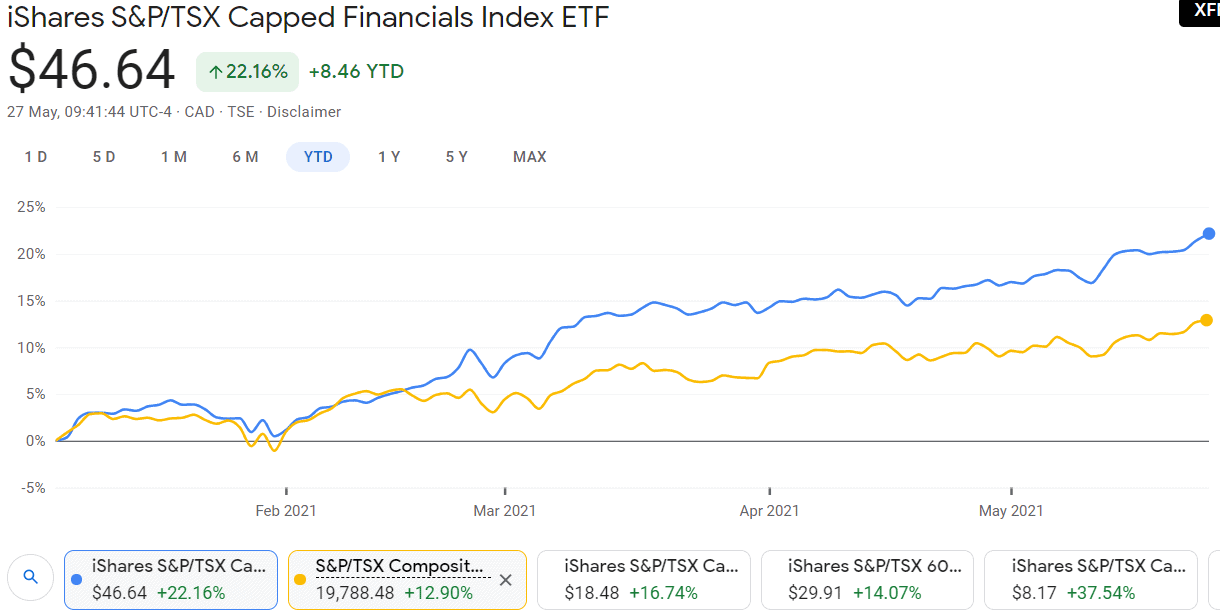Select the 5Y range tab
Viewport: 1220px width, 616px height.
(456, 157)
